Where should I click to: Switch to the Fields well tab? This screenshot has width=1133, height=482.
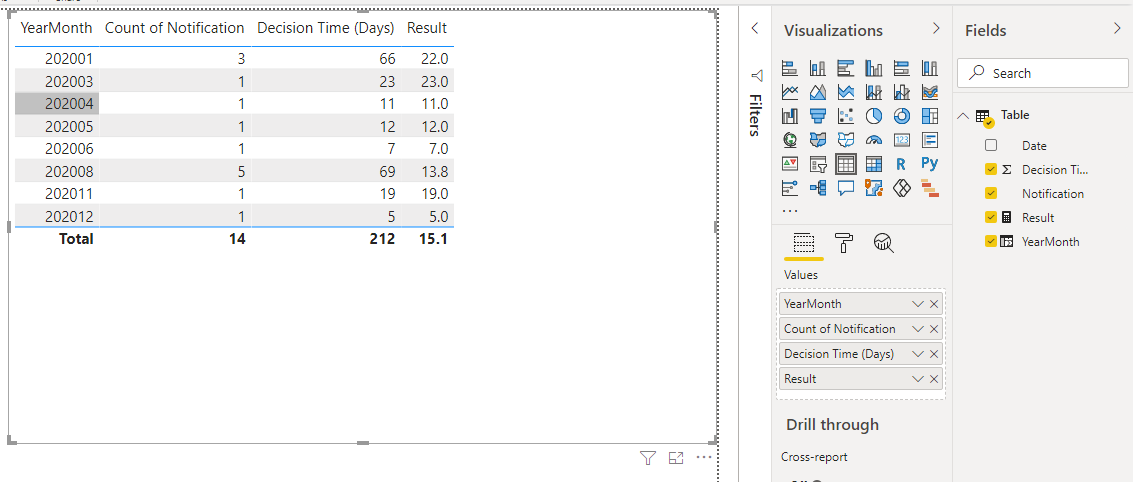click(804, 244)
